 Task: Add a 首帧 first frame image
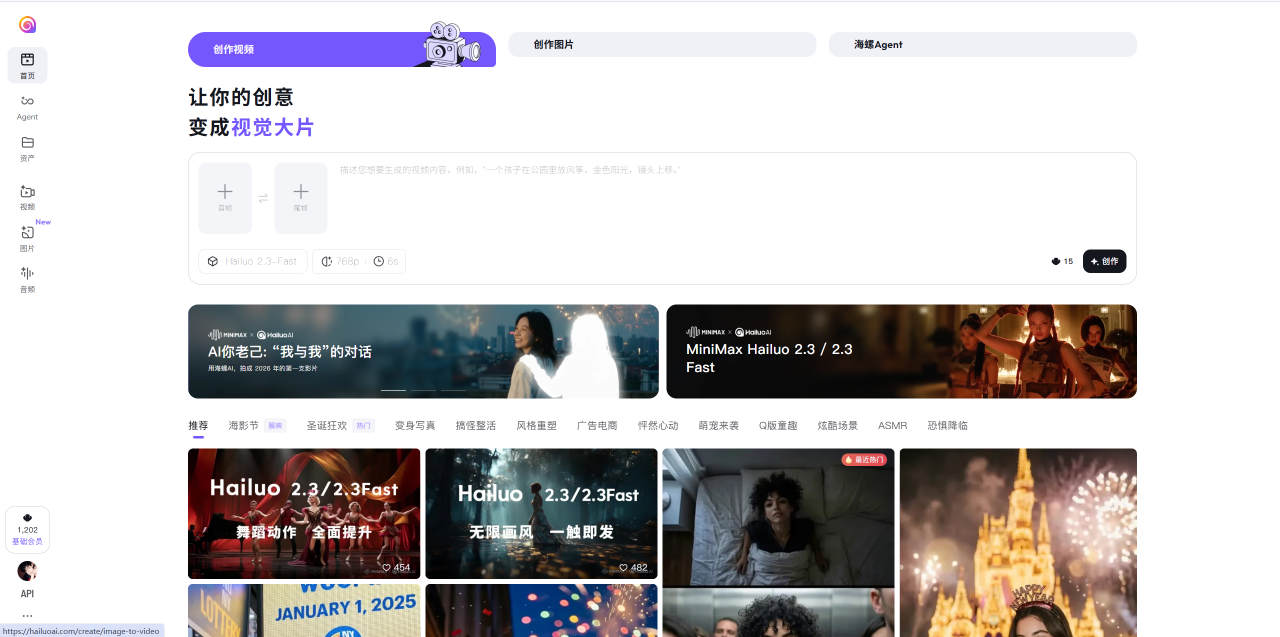point(225,198)
